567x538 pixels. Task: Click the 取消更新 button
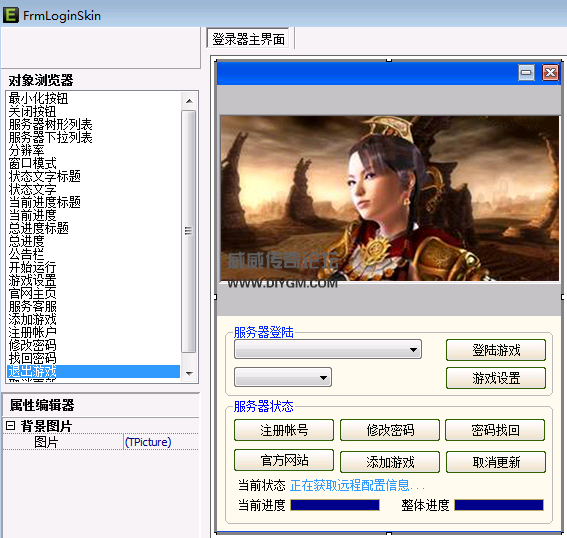coord(496,462)
